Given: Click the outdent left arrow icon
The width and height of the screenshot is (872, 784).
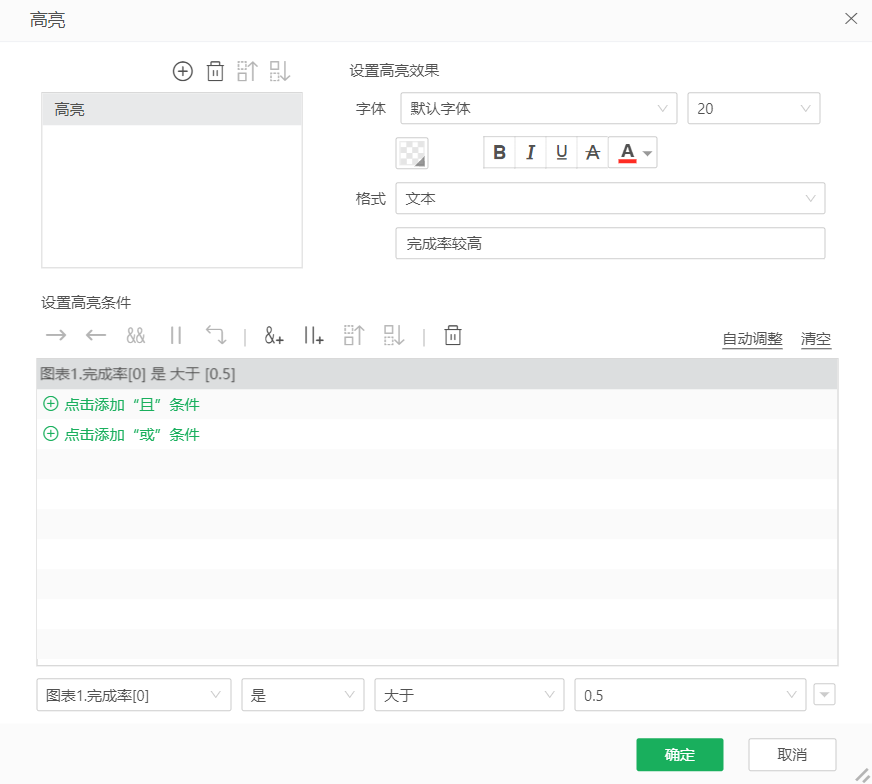Looking at the screenshot, I should click(96, 336).
